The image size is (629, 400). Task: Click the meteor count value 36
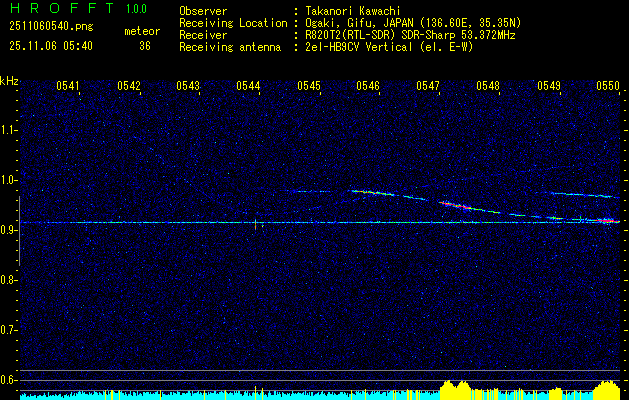tap(144, 45)
